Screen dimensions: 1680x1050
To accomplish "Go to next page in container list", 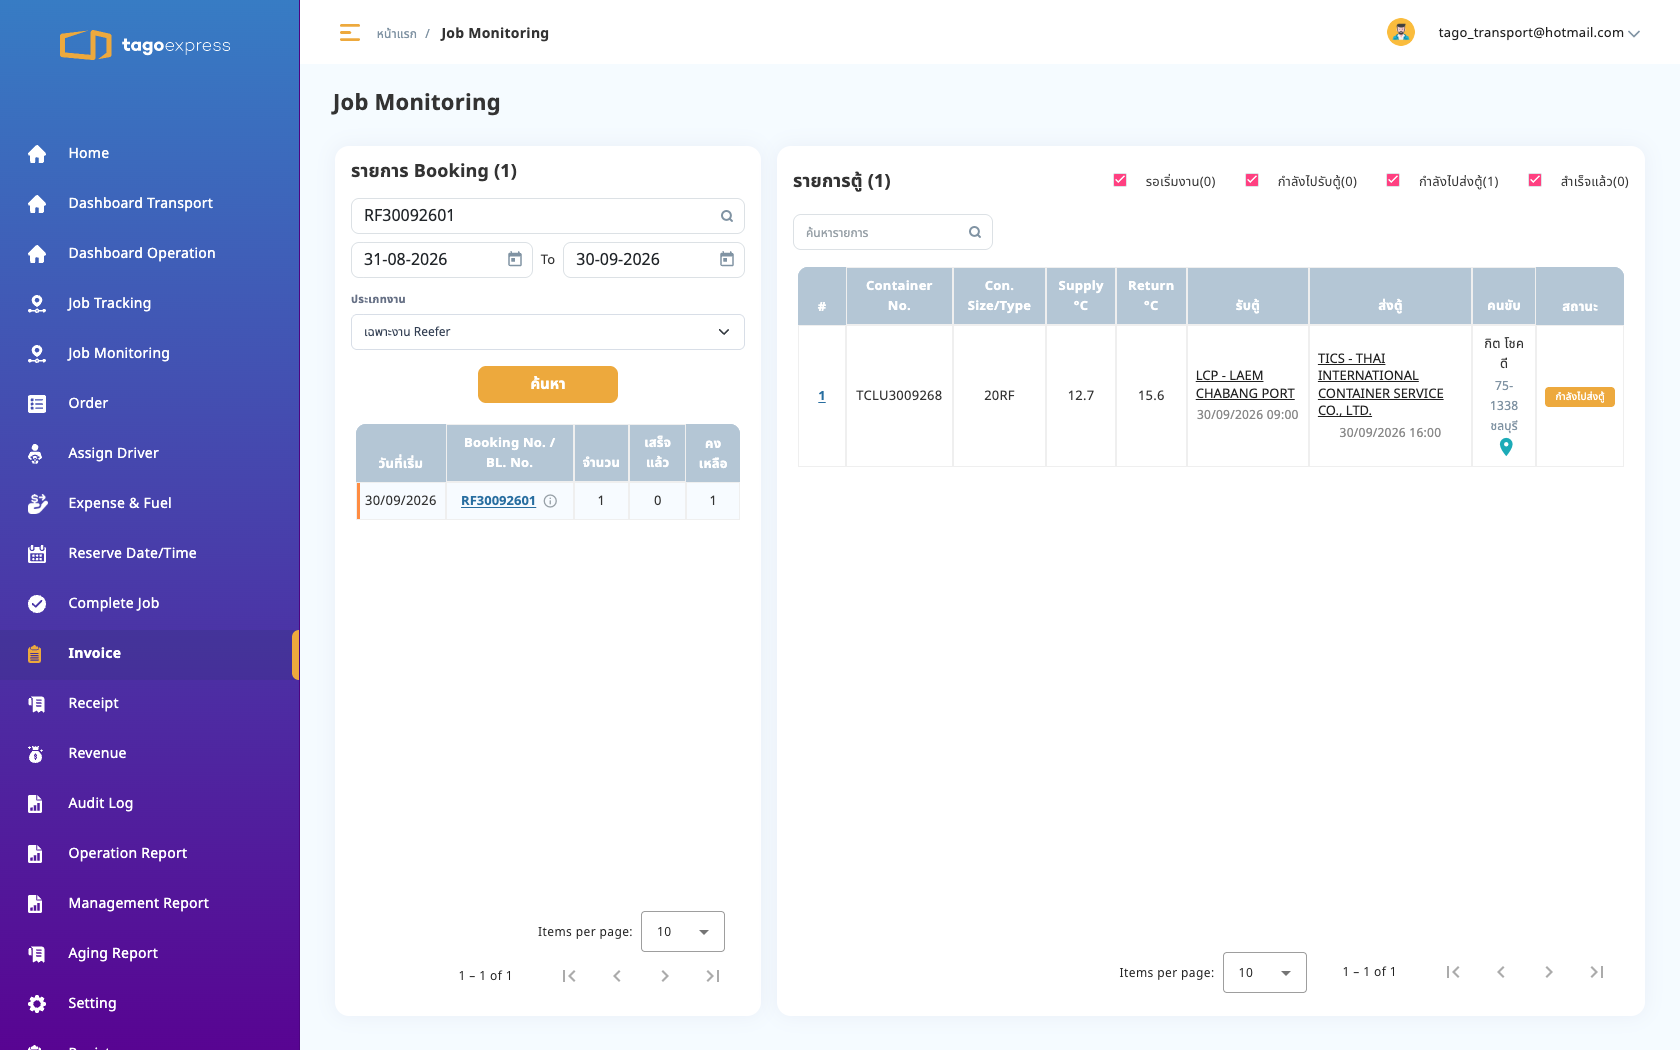I will [x=1549, y=972].
